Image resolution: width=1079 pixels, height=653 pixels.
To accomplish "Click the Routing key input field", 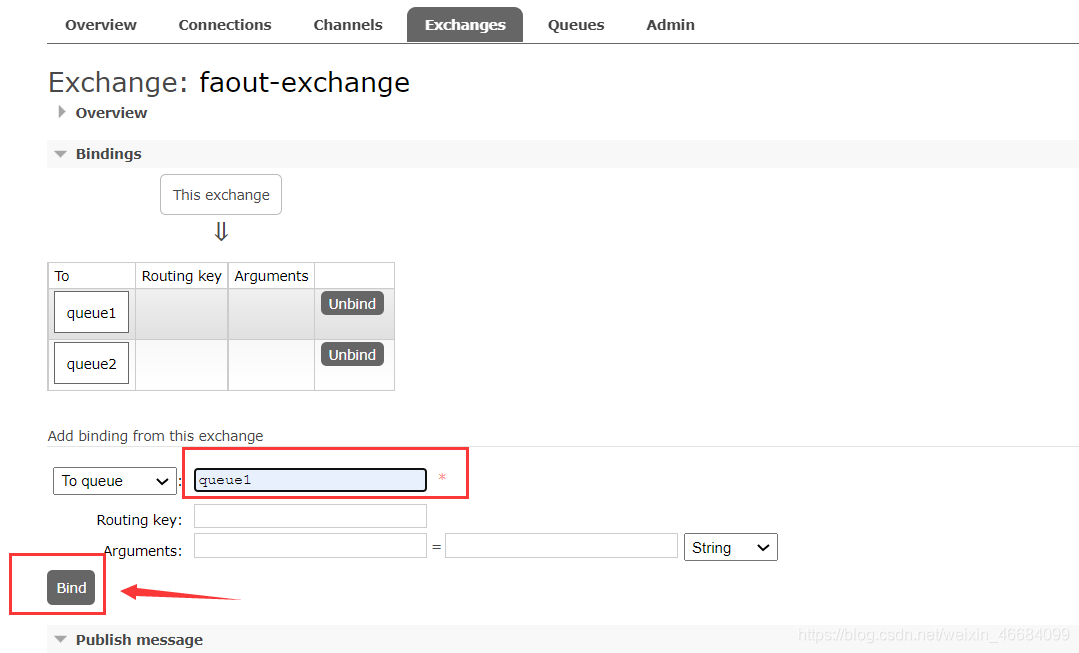I will [310, 516].
